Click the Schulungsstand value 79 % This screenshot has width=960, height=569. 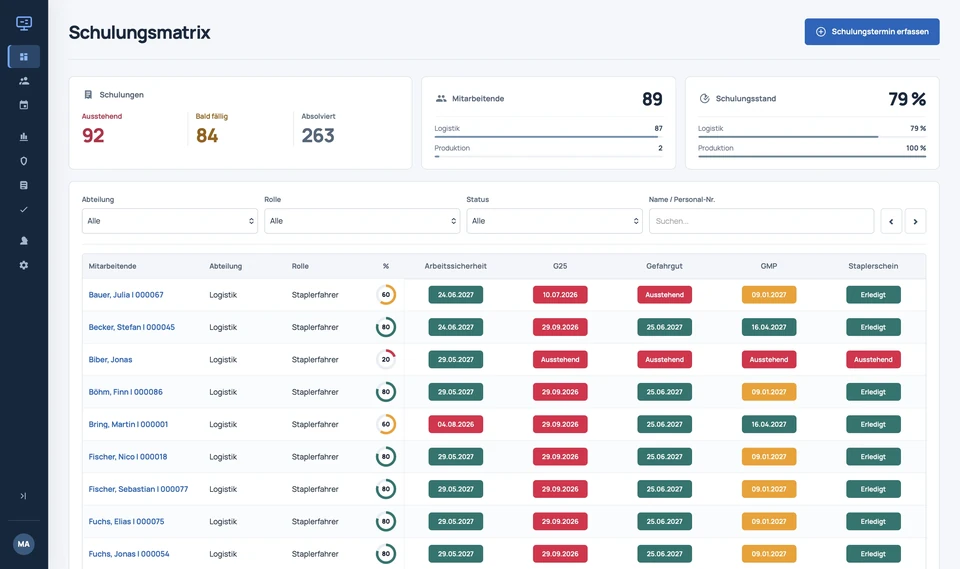(907, 99)
